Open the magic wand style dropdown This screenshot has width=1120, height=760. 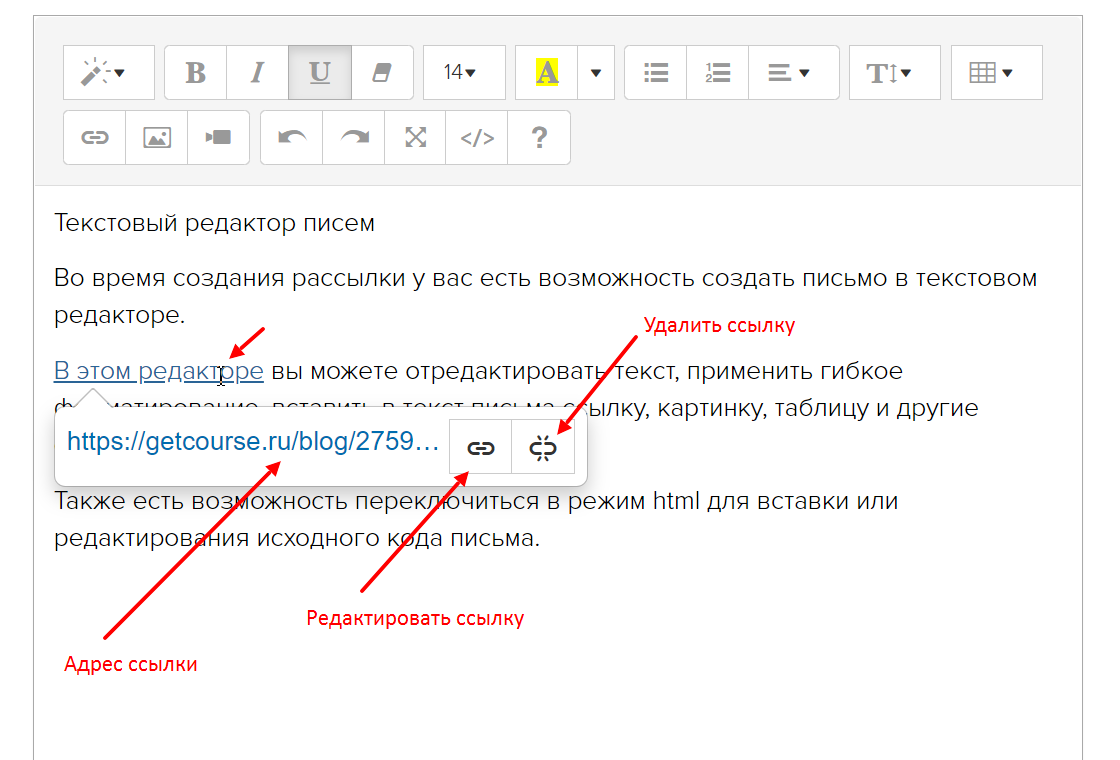coord(108,73)
